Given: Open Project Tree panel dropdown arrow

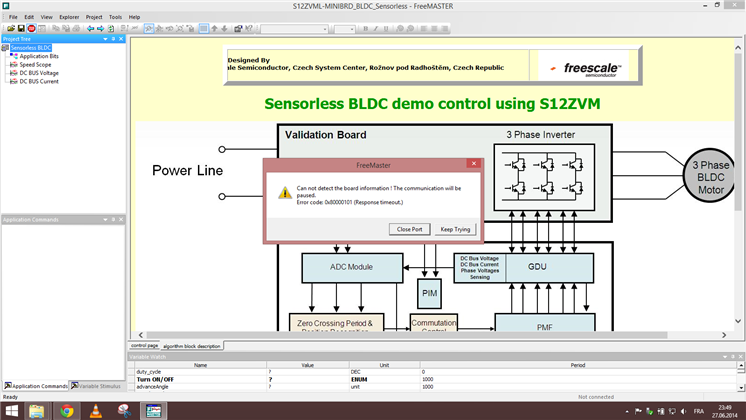Looking at the screenshot, I should 105,39.
